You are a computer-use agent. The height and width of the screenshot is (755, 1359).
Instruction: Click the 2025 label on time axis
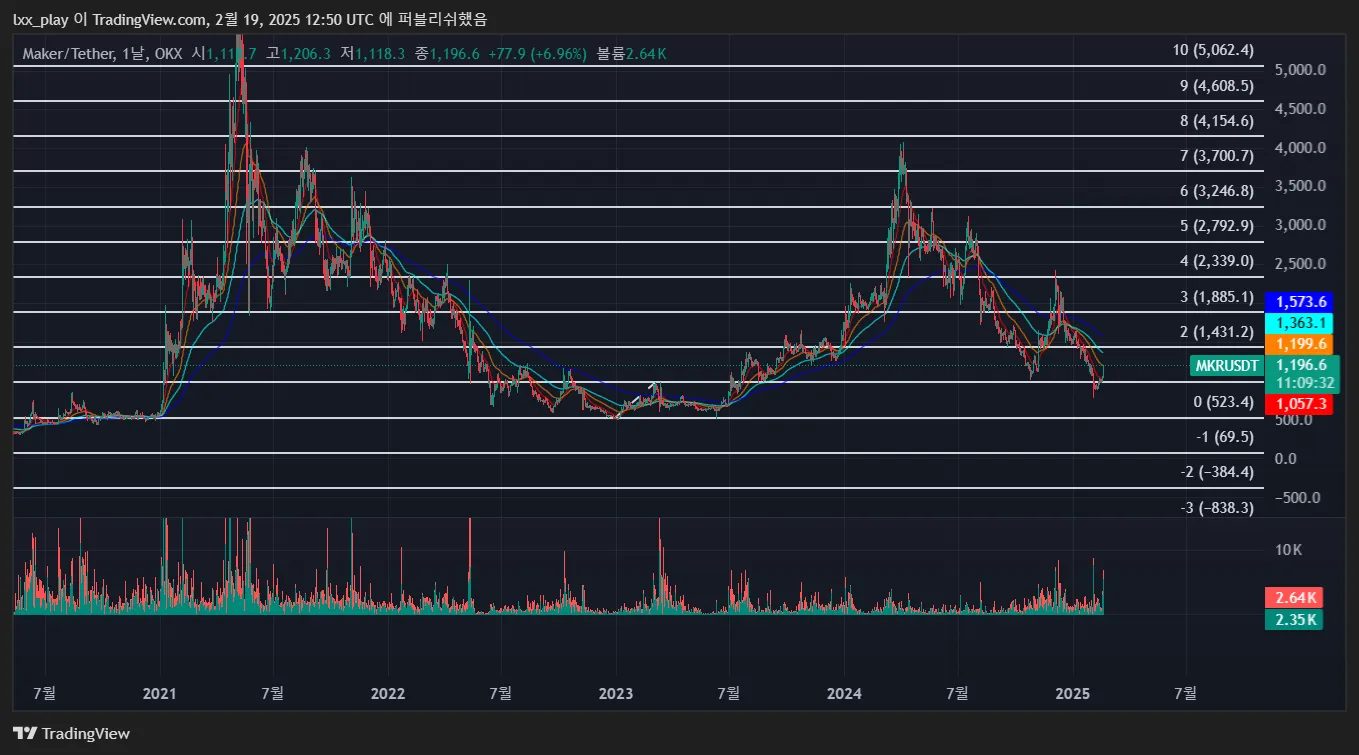pyautogui.click(x=1072, y=693)
